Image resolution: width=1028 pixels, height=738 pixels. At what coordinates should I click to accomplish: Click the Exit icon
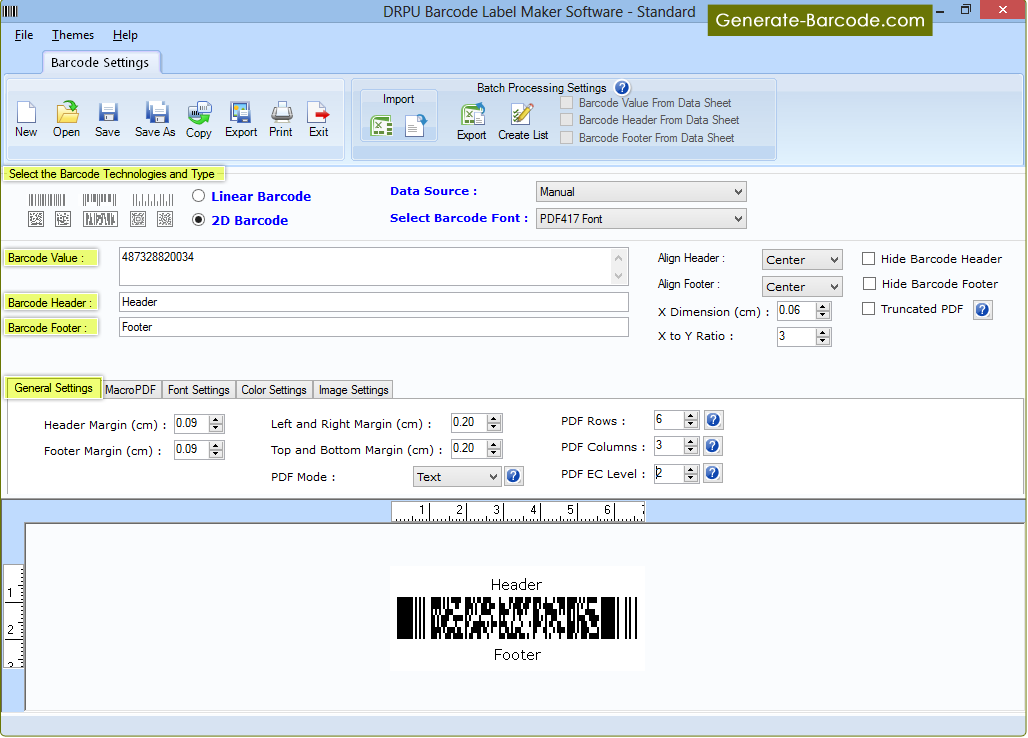click(319, 119)
